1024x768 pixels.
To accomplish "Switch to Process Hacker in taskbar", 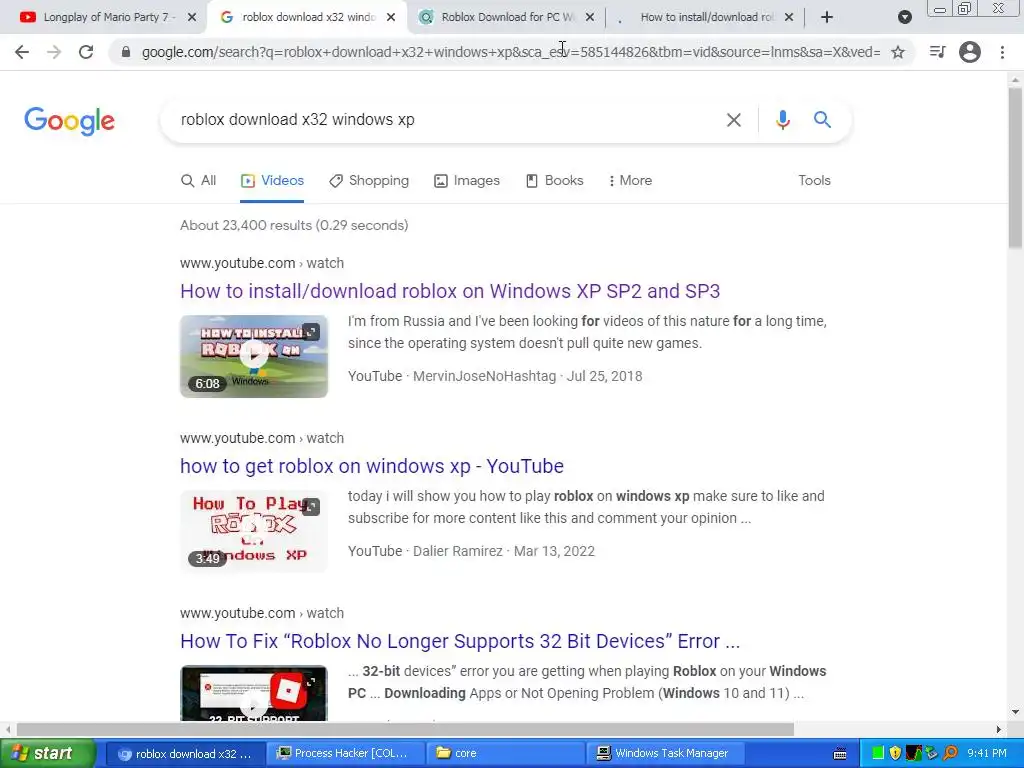I will [346, 754].
